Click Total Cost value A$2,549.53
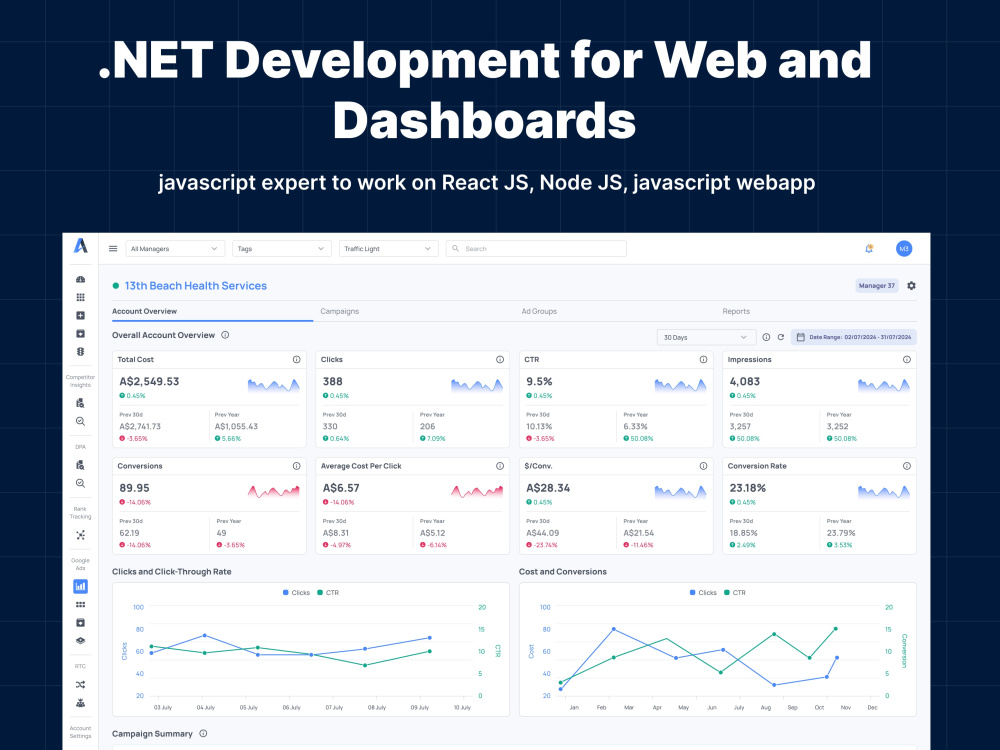Viewport: 1000px width, 750px height. coord(149,381)
